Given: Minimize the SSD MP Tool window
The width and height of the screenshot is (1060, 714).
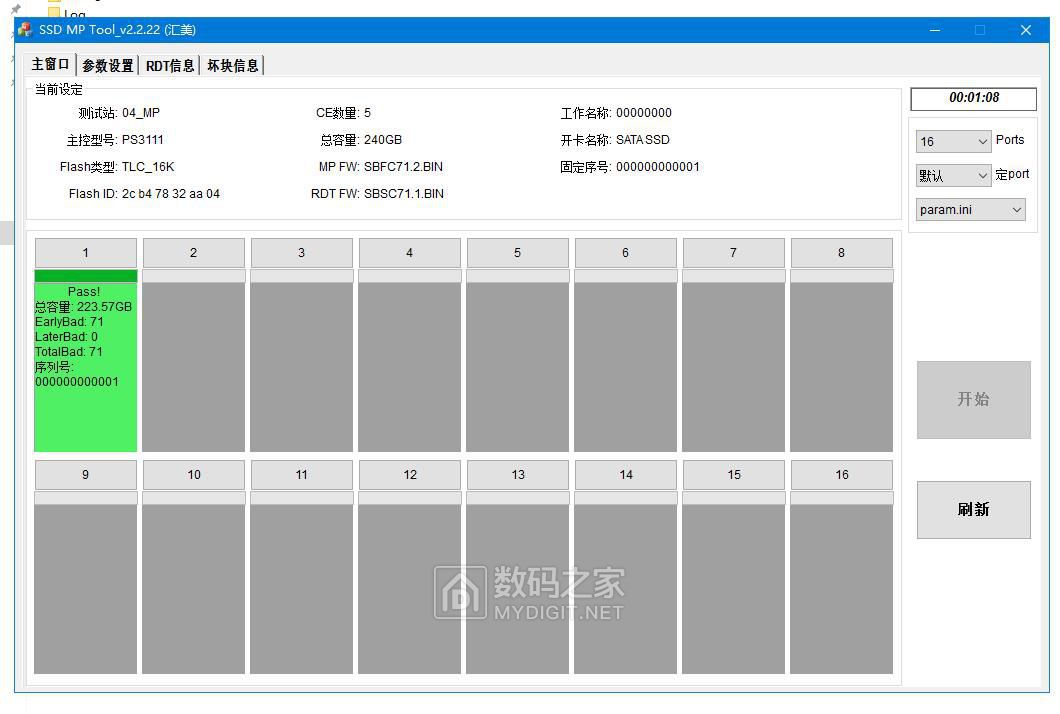Looking at the screenshot, I should click(x=935, y=30).
